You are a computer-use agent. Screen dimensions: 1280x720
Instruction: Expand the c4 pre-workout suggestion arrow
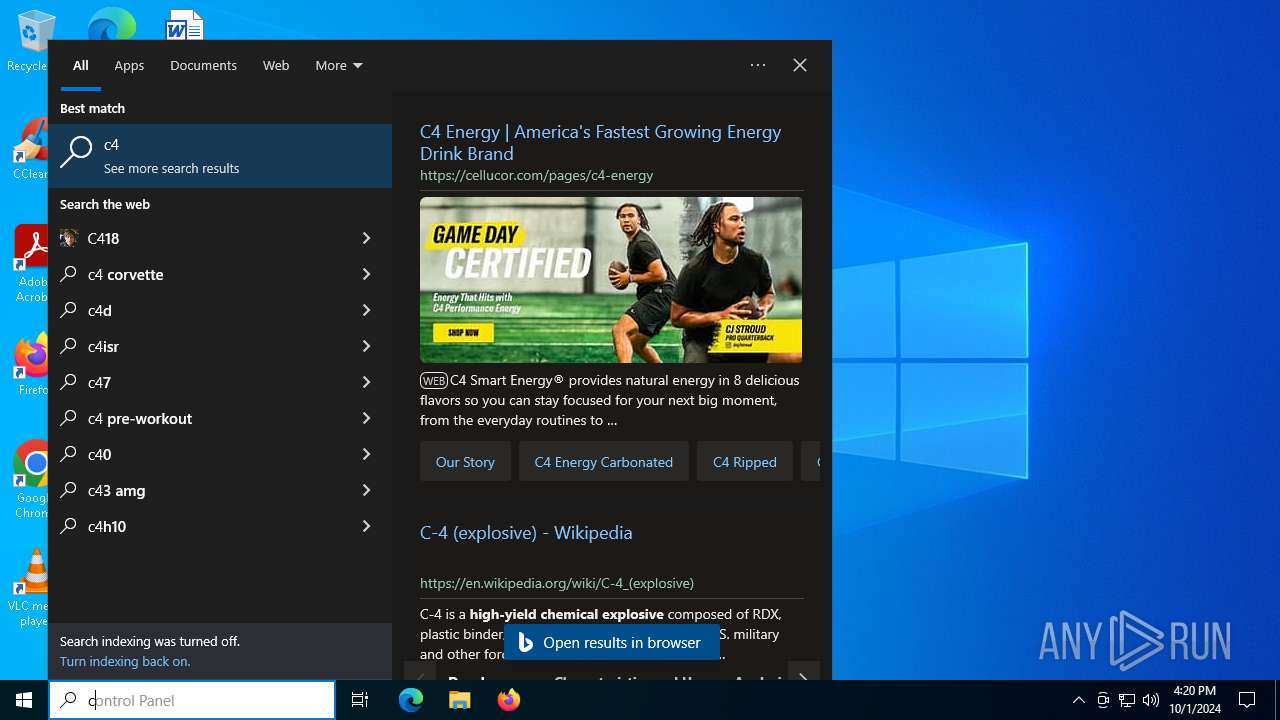pos(366,418)
